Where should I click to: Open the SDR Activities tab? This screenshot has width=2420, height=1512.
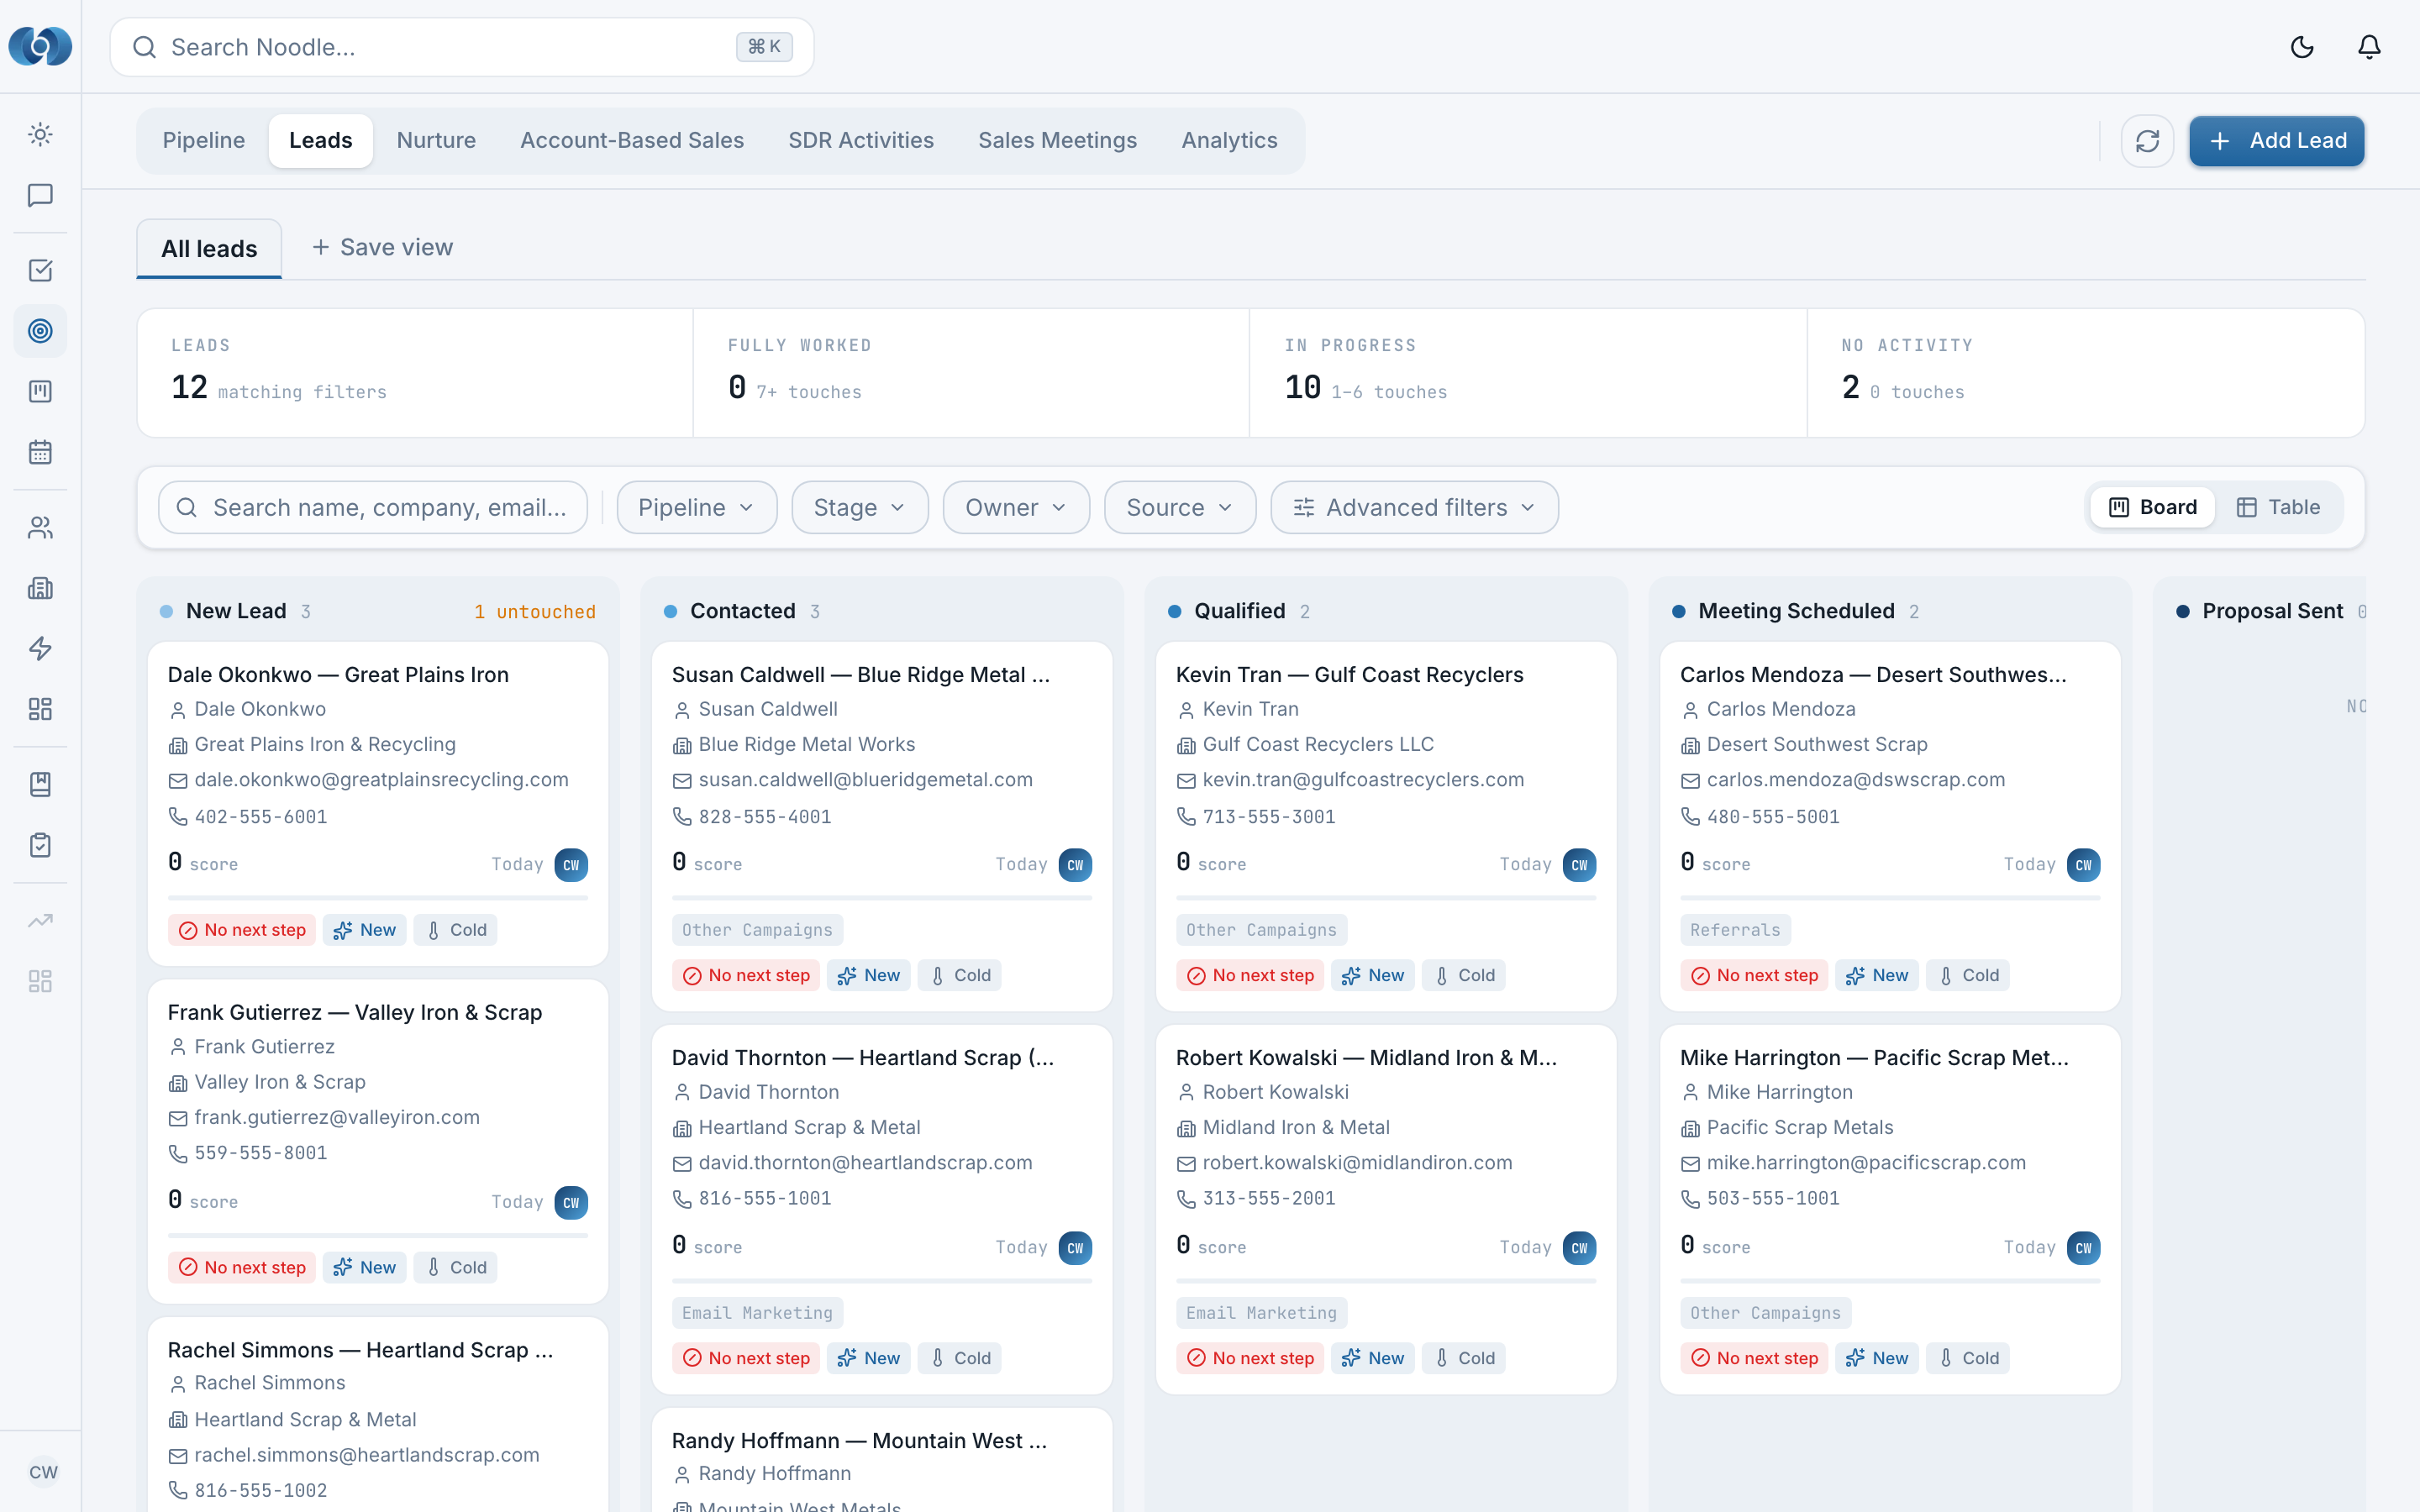(861, 141)
